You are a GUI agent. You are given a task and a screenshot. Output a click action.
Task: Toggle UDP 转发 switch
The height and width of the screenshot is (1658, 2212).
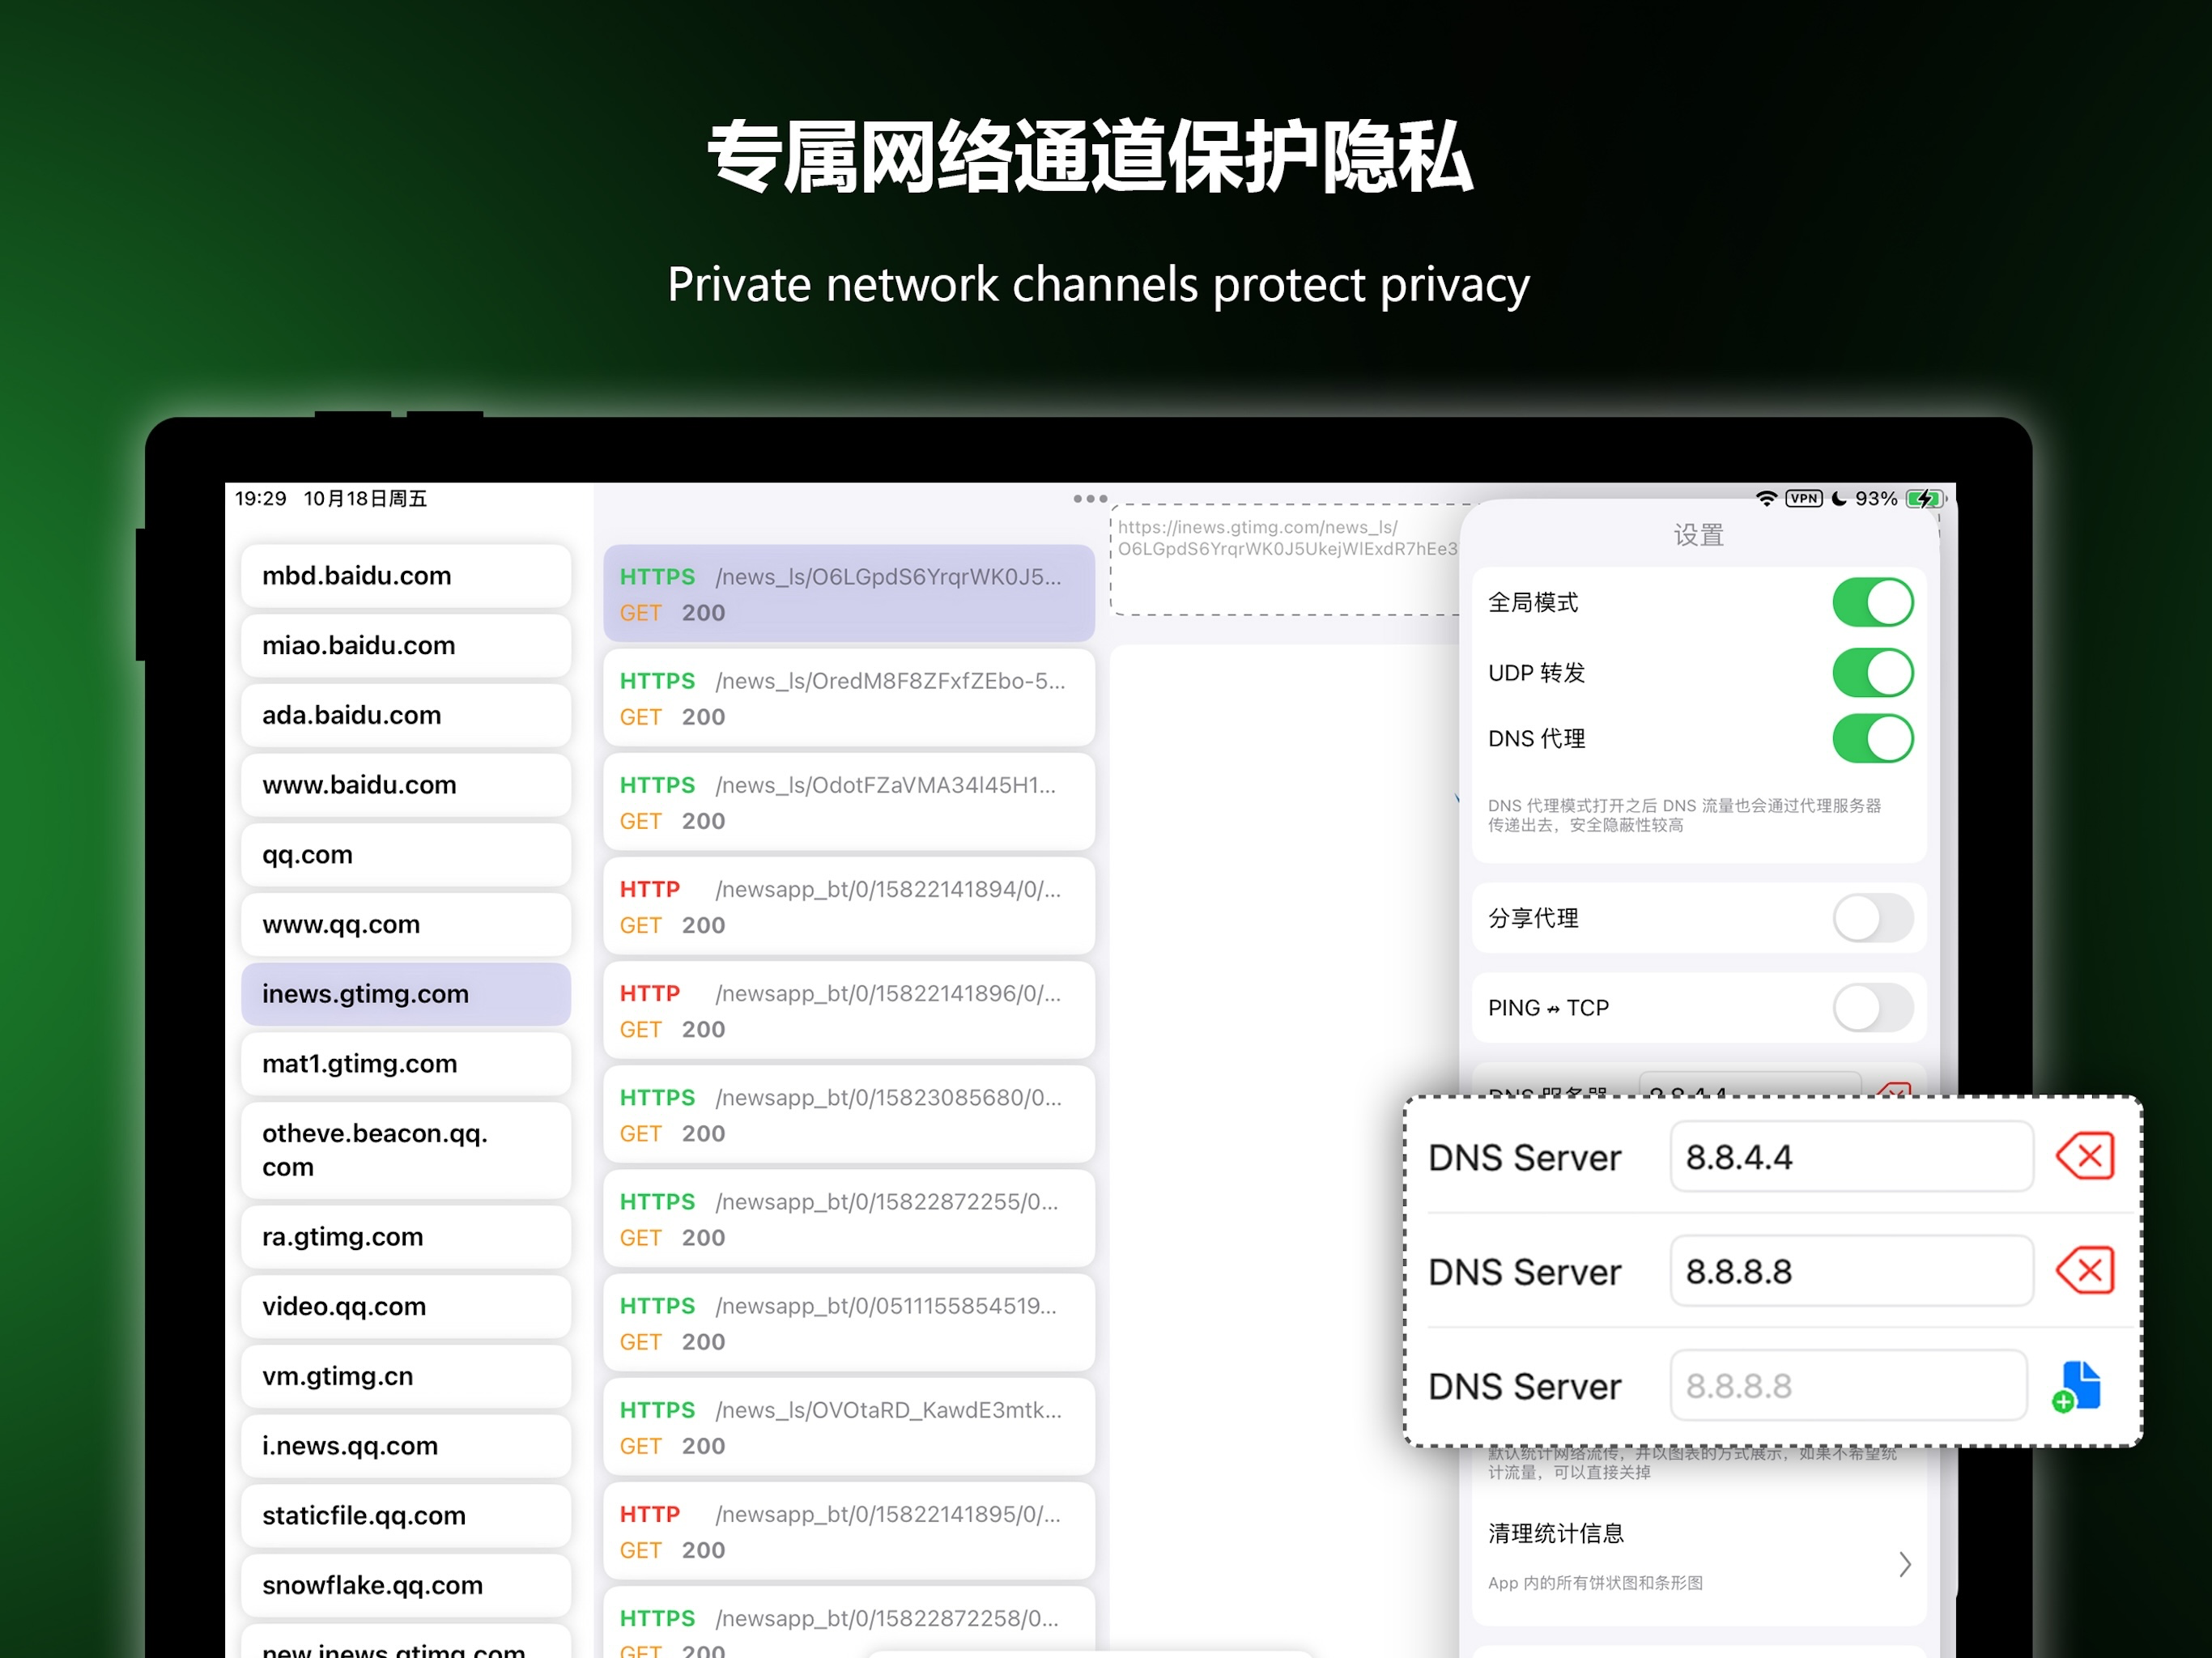click(1872, 672)
